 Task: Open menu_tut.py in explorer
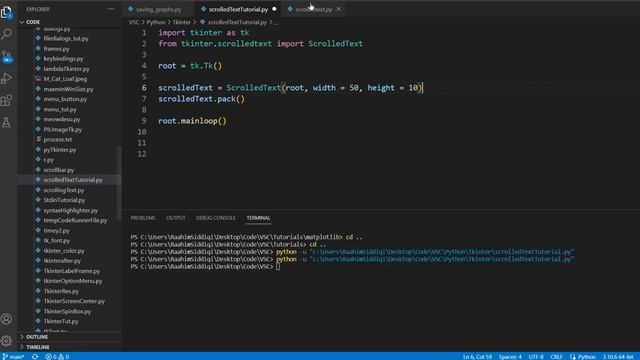60,109
